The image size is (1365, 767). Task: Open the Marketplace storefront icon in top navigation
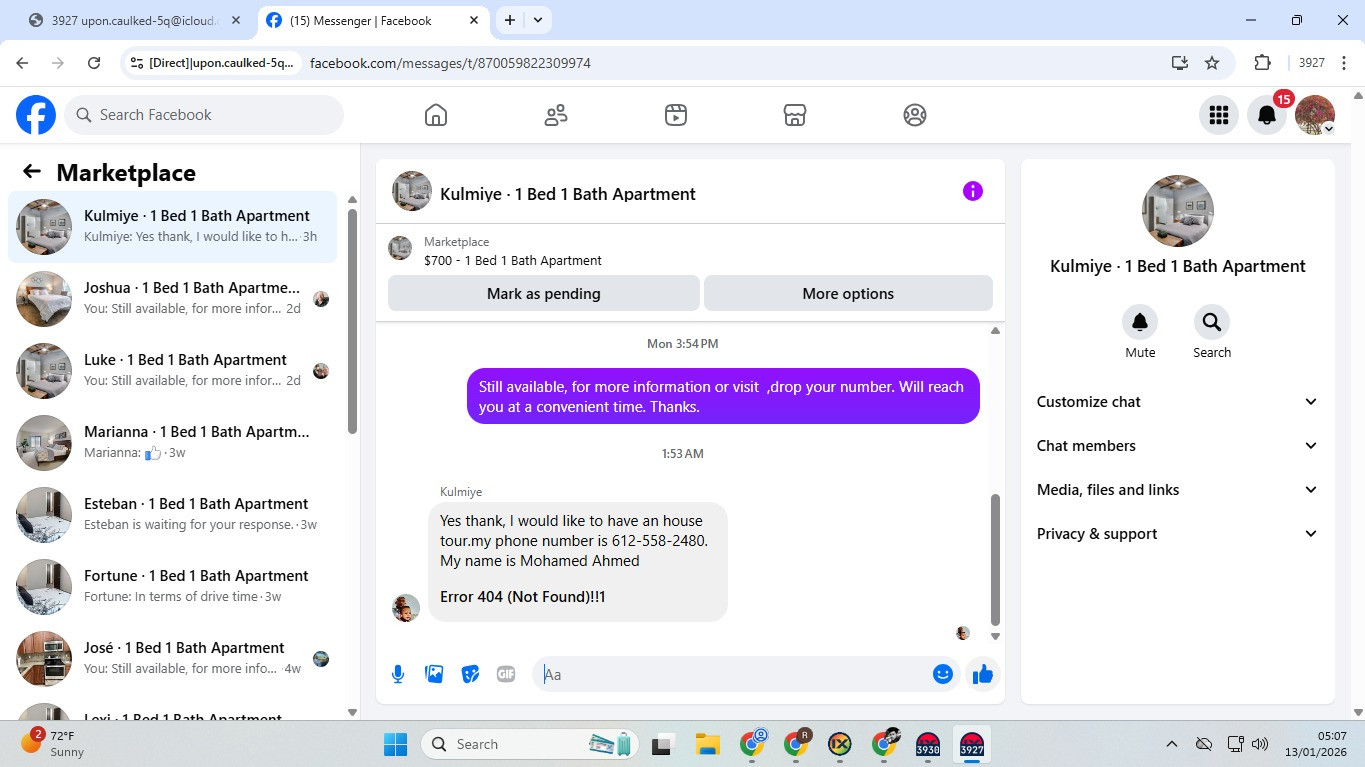coord(795,115)
